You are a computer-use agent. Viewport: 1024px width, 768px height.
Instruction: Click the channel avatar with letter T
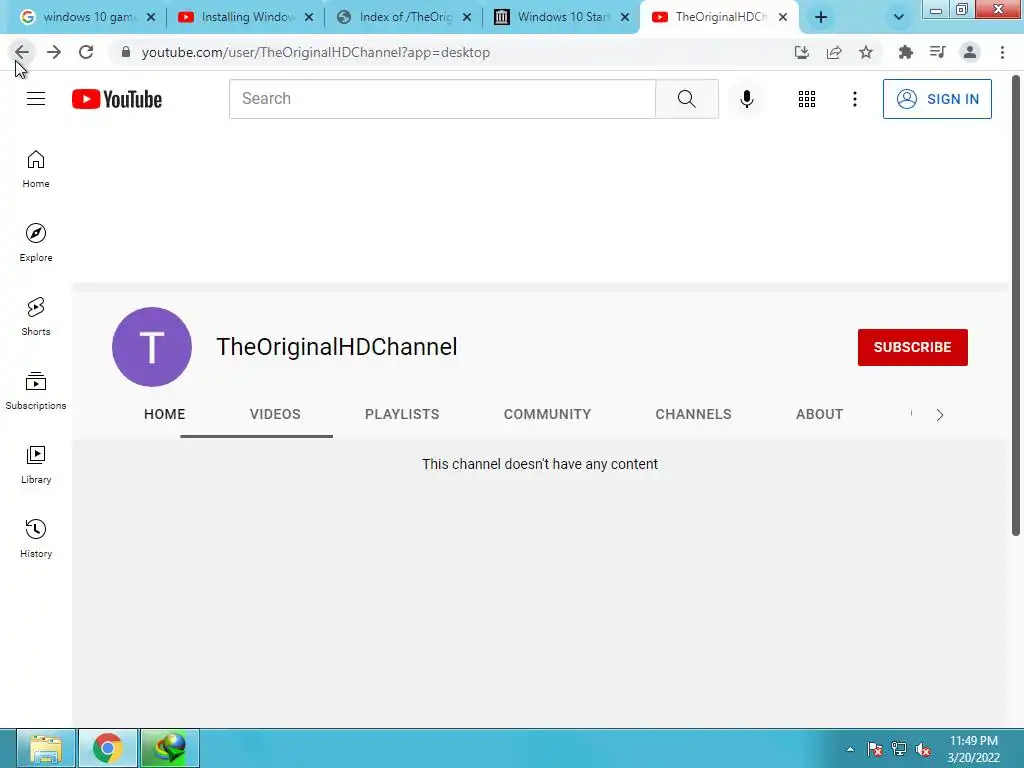(x=152, y=347)
